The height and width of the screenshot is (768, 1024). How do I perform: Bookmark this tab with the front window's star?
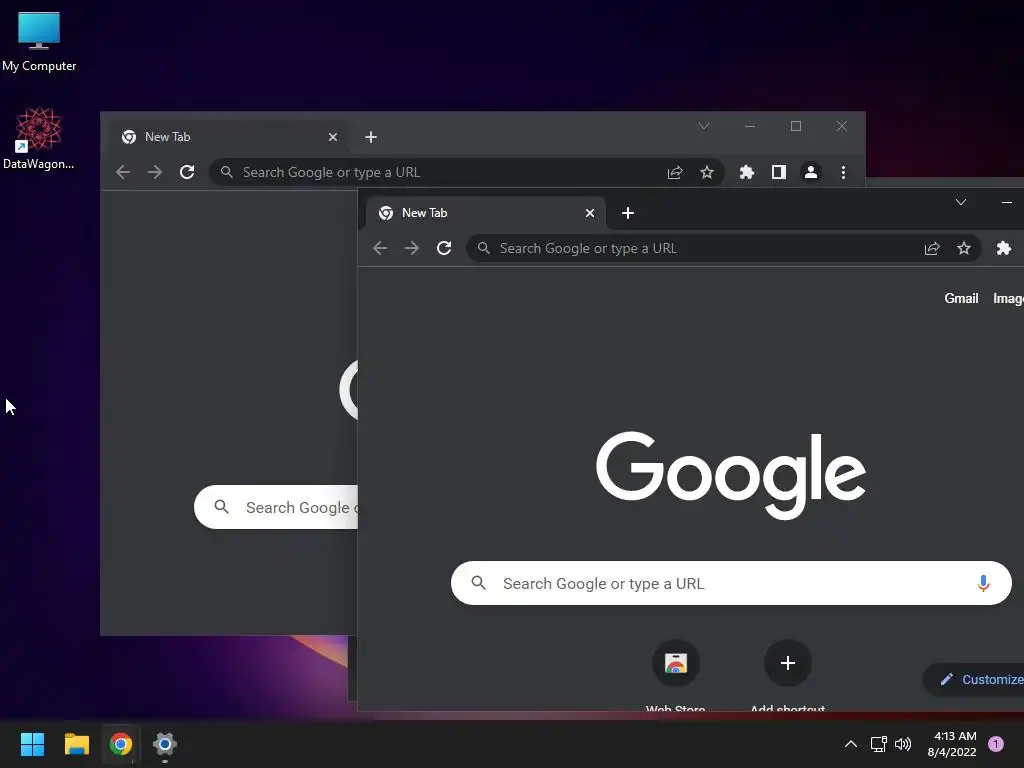(964, 248)
